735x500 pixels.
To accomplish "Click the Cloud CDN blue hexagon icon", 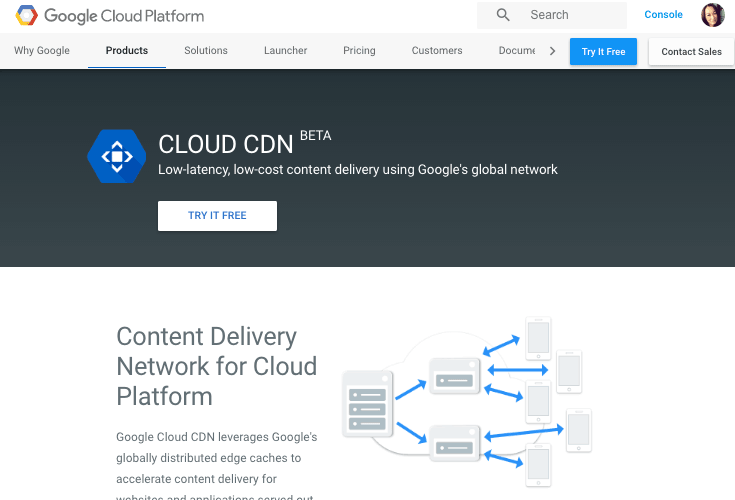I will pyautogui.click(x=117, y=156).
